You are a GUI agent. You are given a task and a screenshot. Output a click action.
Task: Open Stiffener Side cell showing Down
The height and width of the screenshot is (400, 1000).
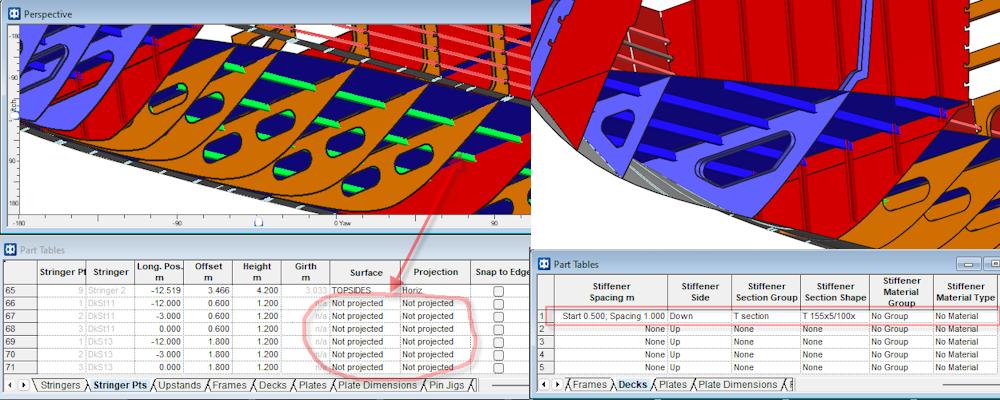(698, 316)
